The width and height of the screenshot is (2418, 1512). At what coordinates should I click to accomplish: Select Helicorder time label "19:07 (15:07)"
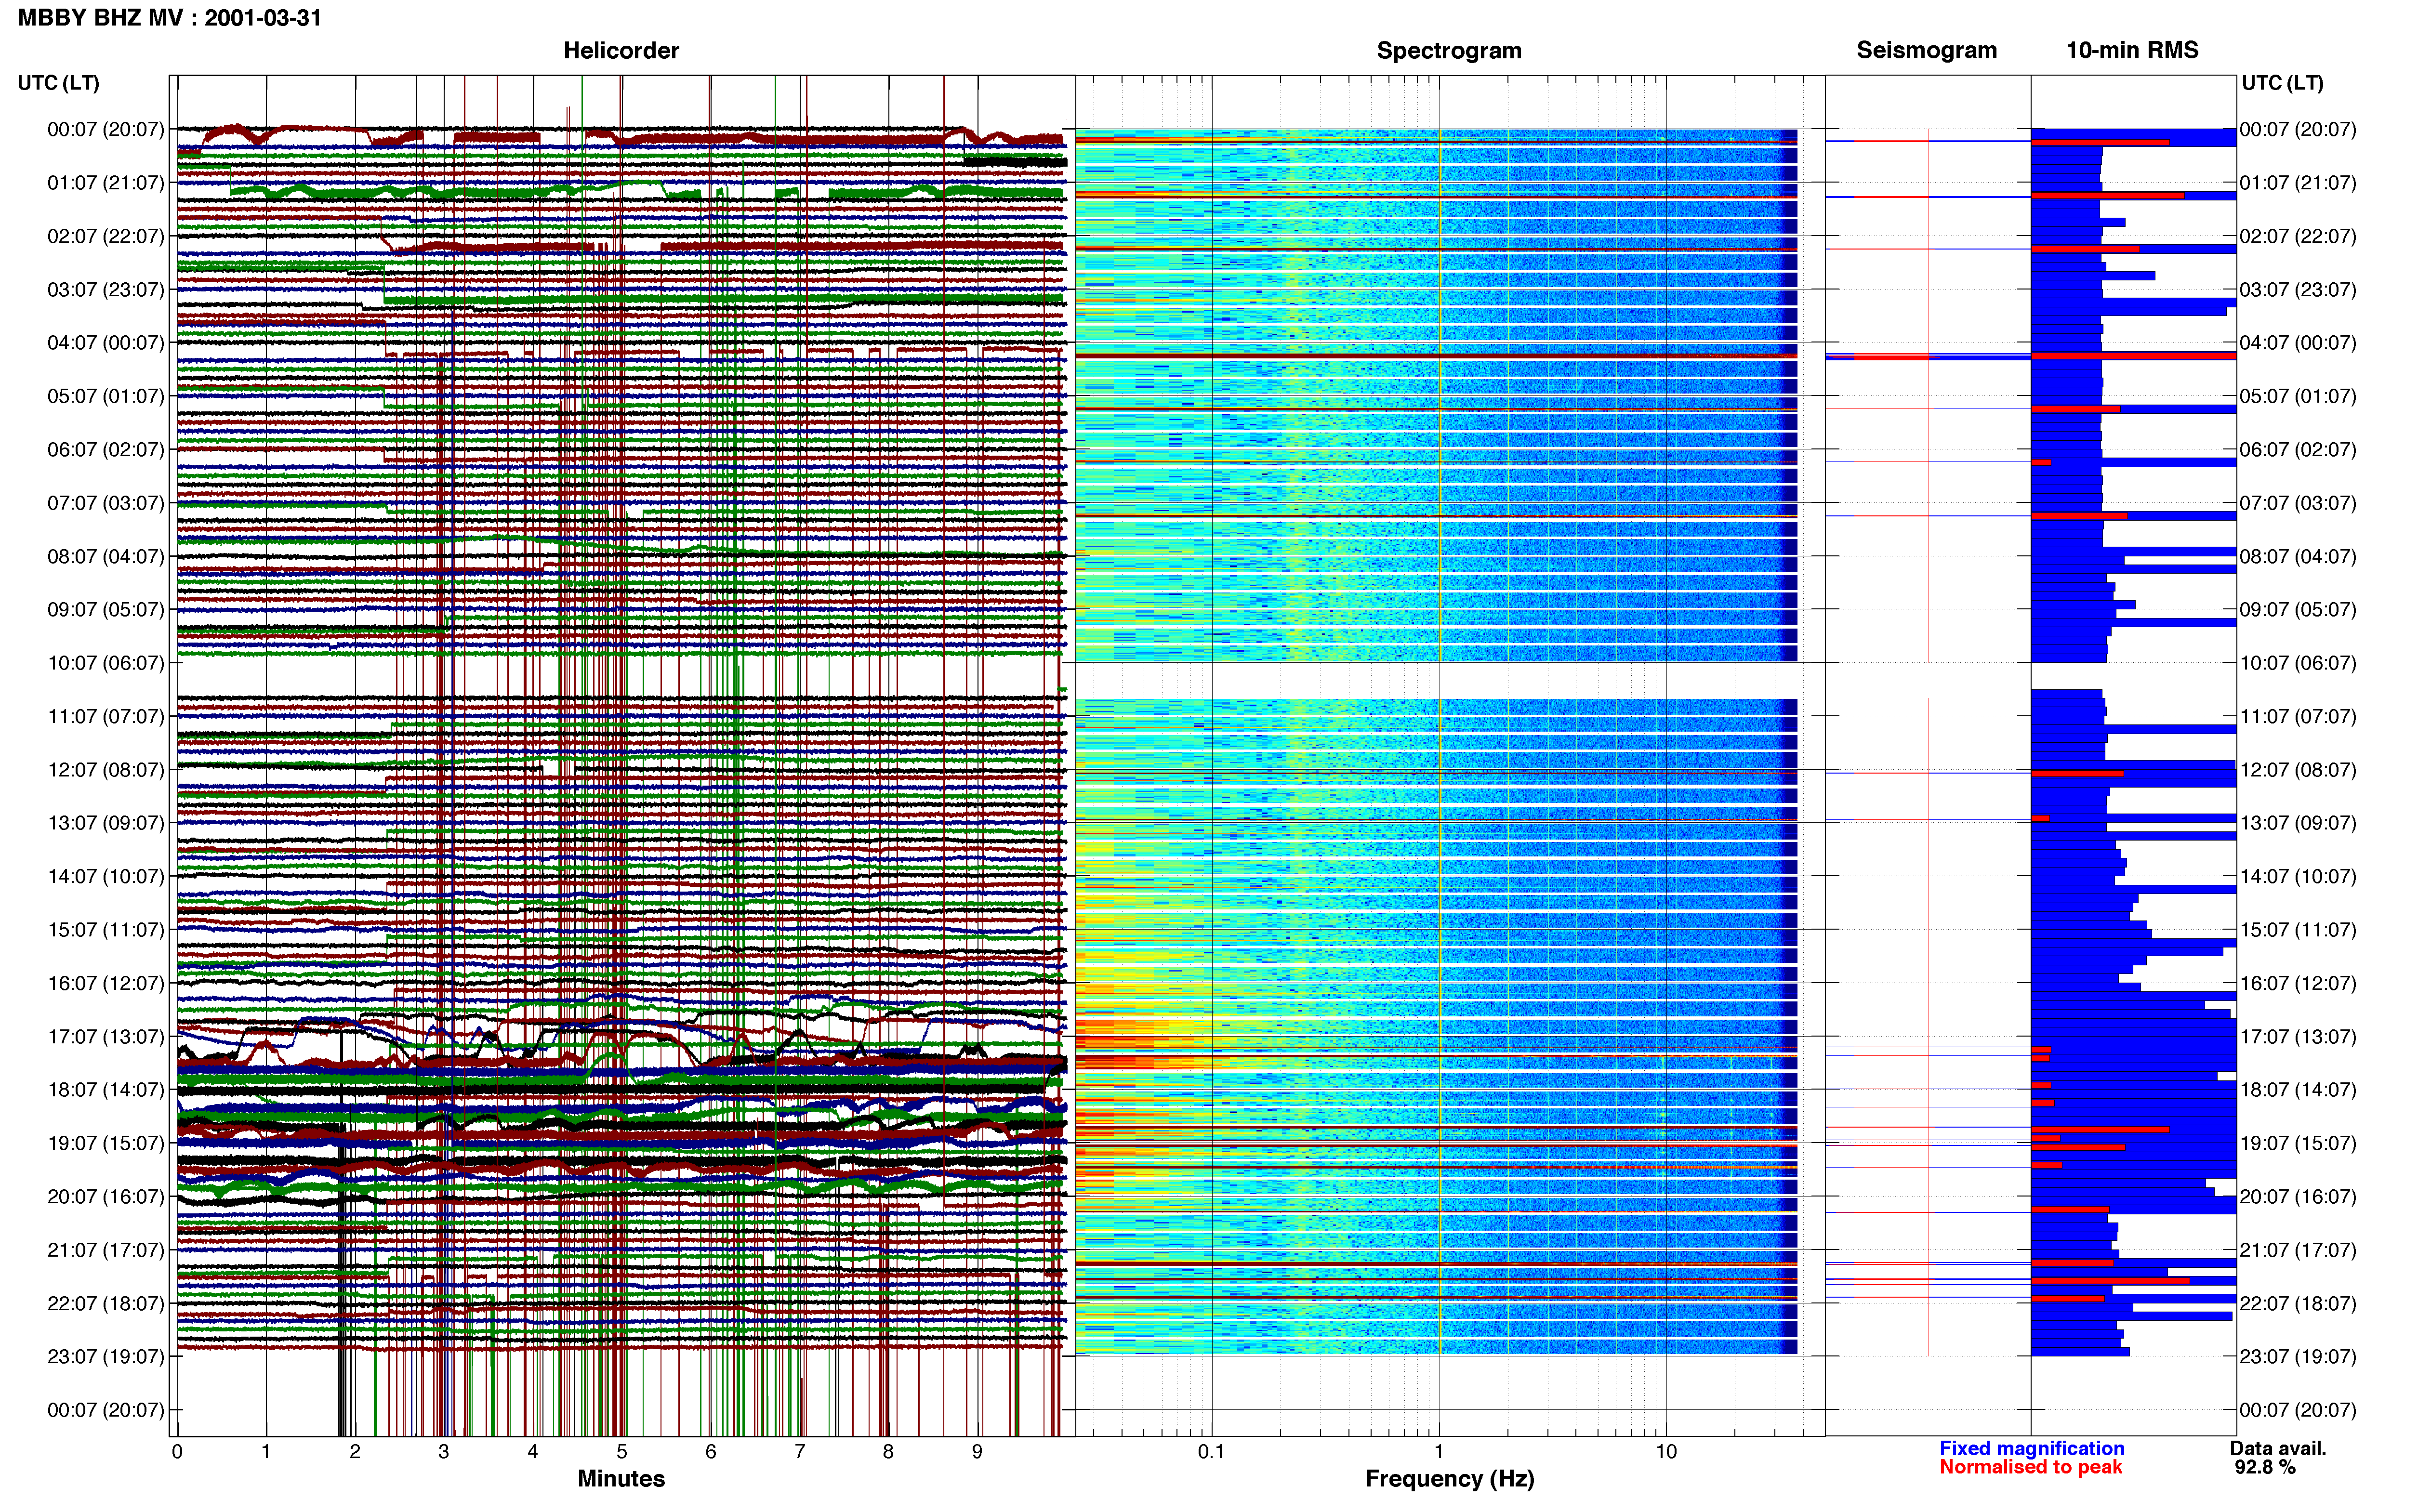click(106, 1143)
